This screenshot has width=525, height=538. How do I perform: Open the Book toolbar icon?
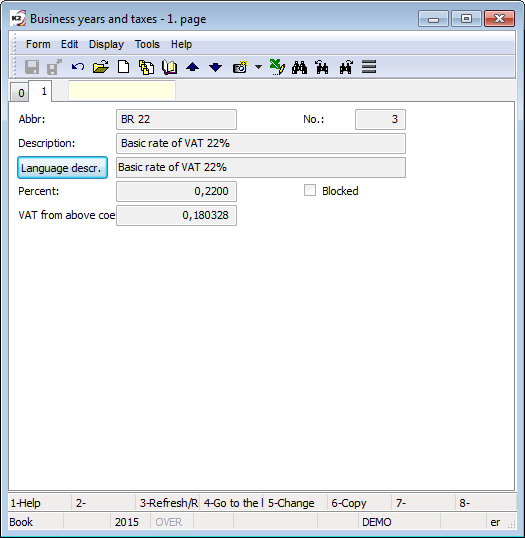pos(170,67)
